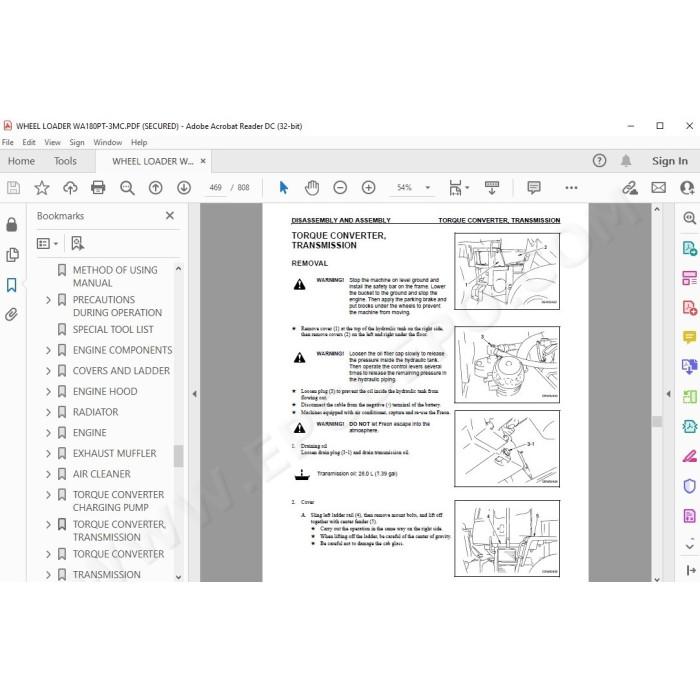Go to next page arrow

point(184,188)
